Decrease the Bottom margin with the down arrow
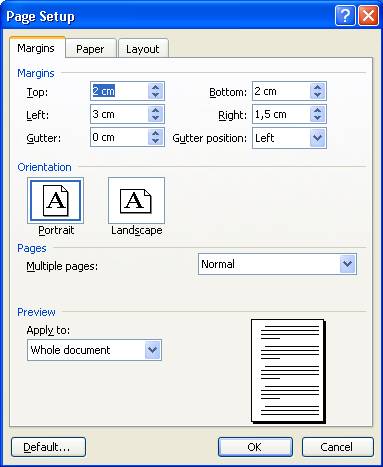 click(317, 95)
